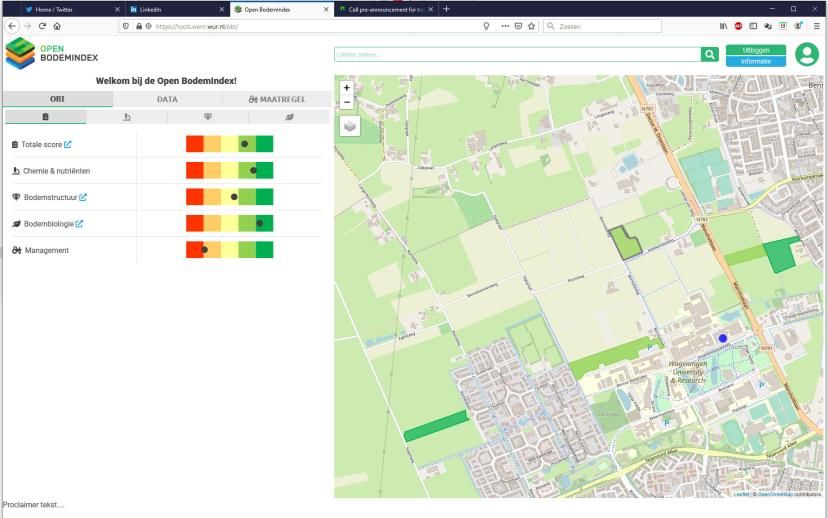Select the leaf biology sub-tab
The image size is (828, 518).
289,117
